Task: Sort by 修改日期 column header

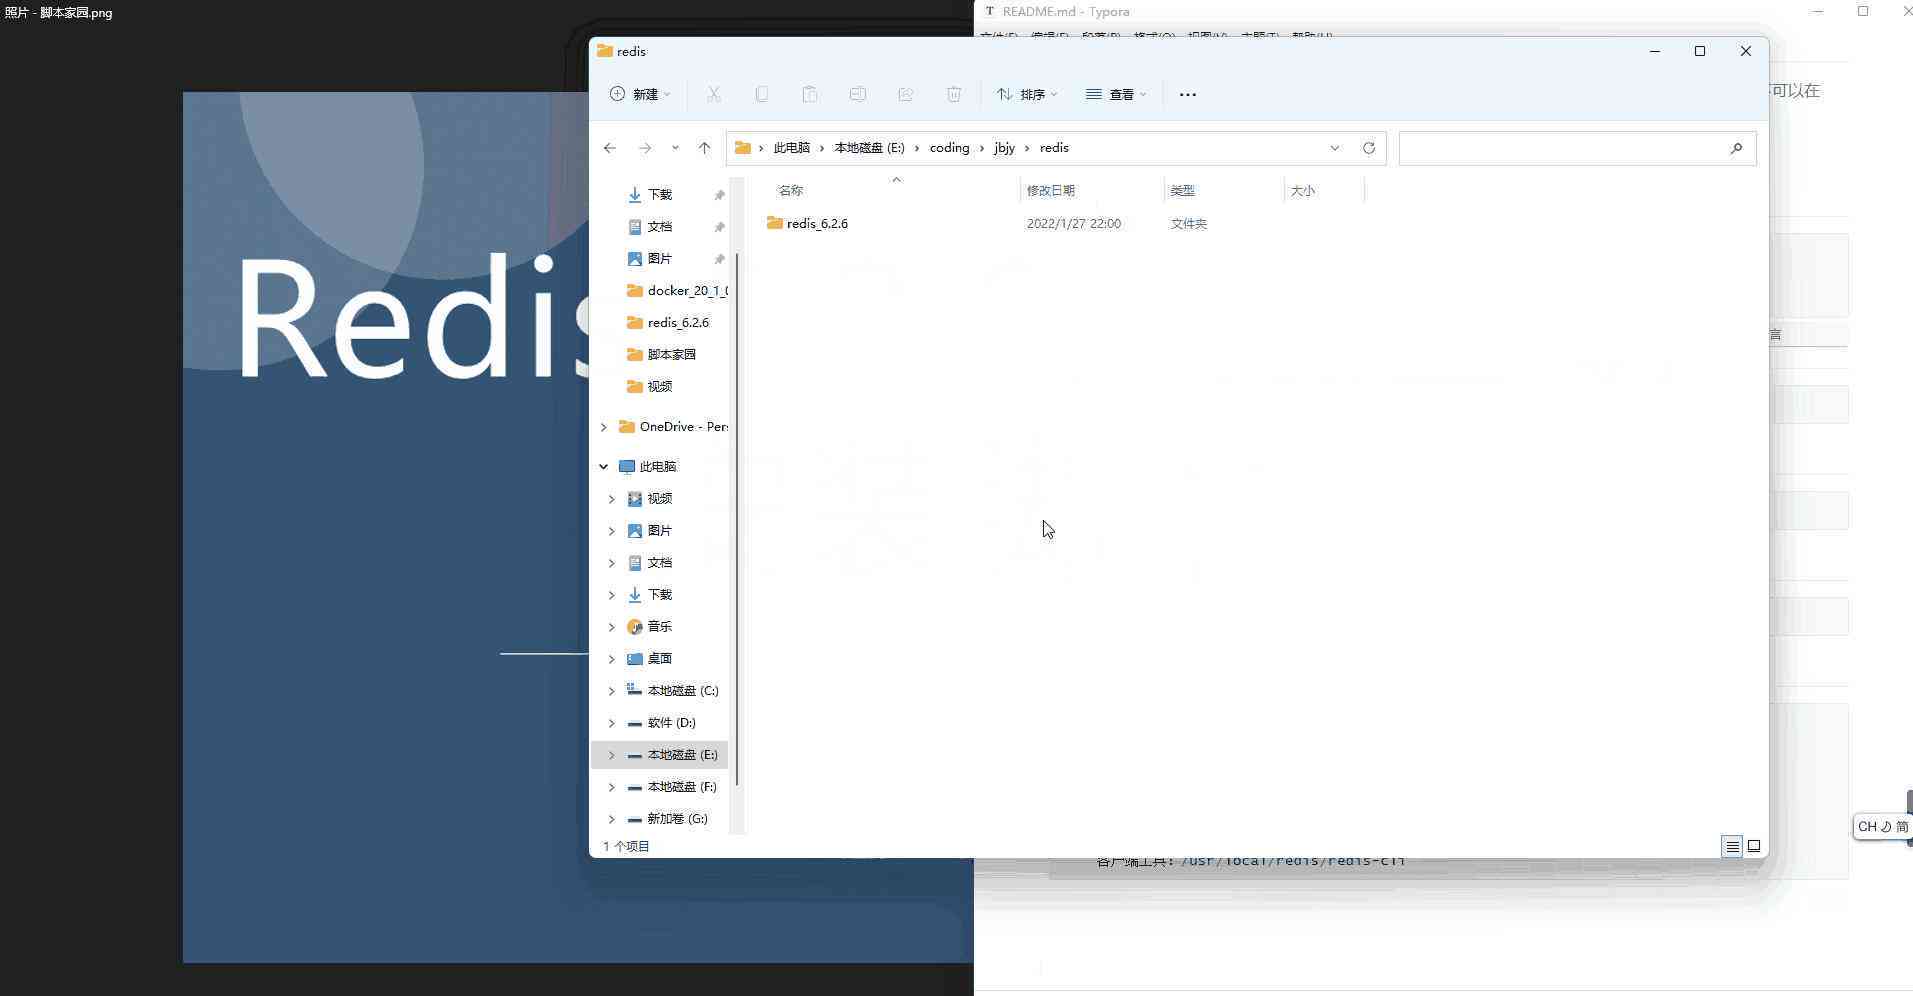Action: [x=1050, y=190]
